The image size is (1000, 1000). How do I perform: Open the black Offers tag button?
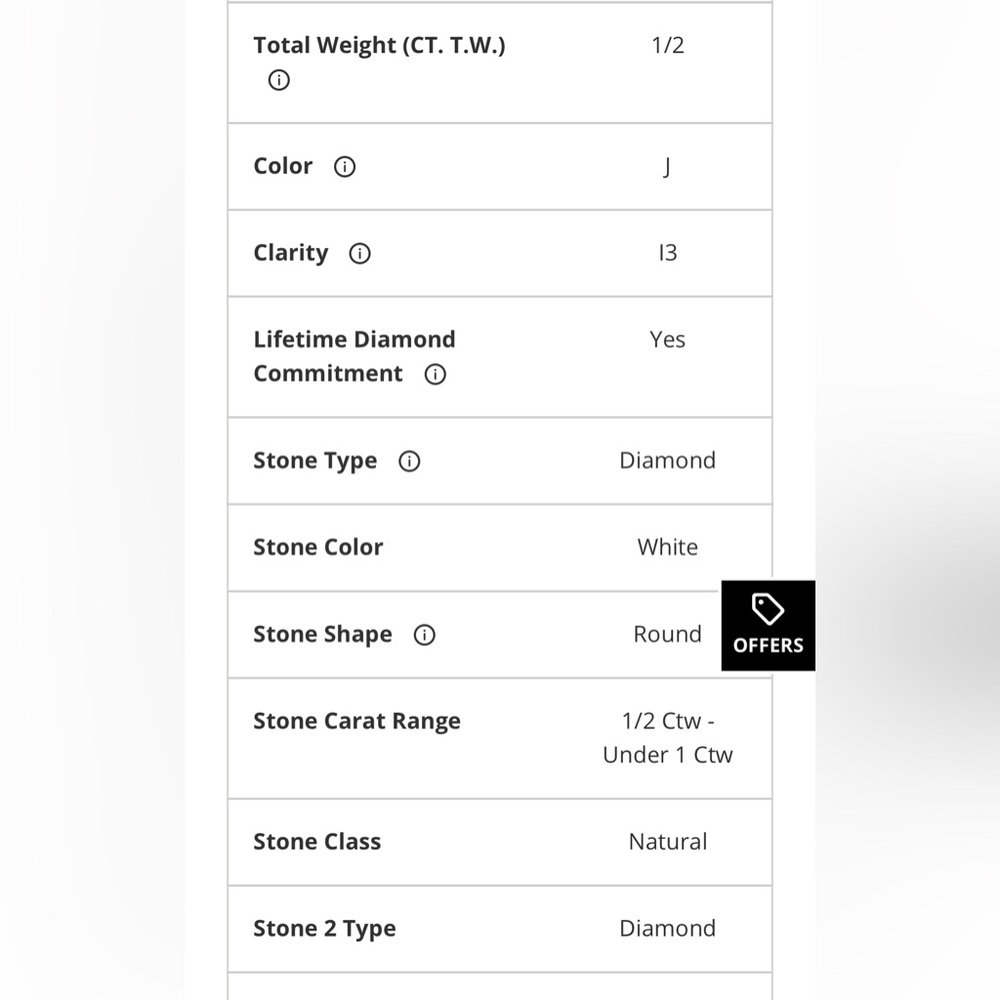[x=768, y=625]
